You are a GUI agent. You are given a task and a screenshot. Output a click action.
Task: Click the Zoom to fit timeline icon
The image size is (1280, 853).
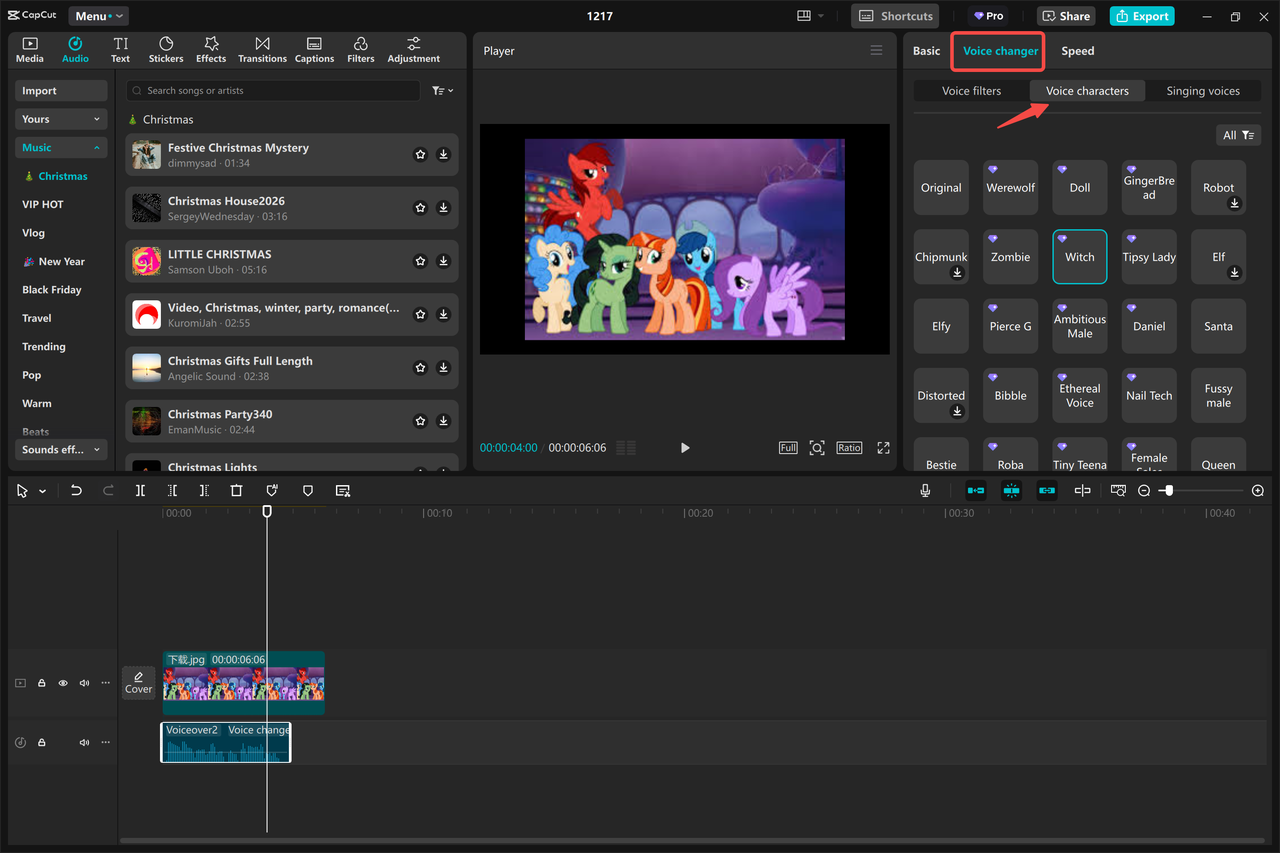1117,490
